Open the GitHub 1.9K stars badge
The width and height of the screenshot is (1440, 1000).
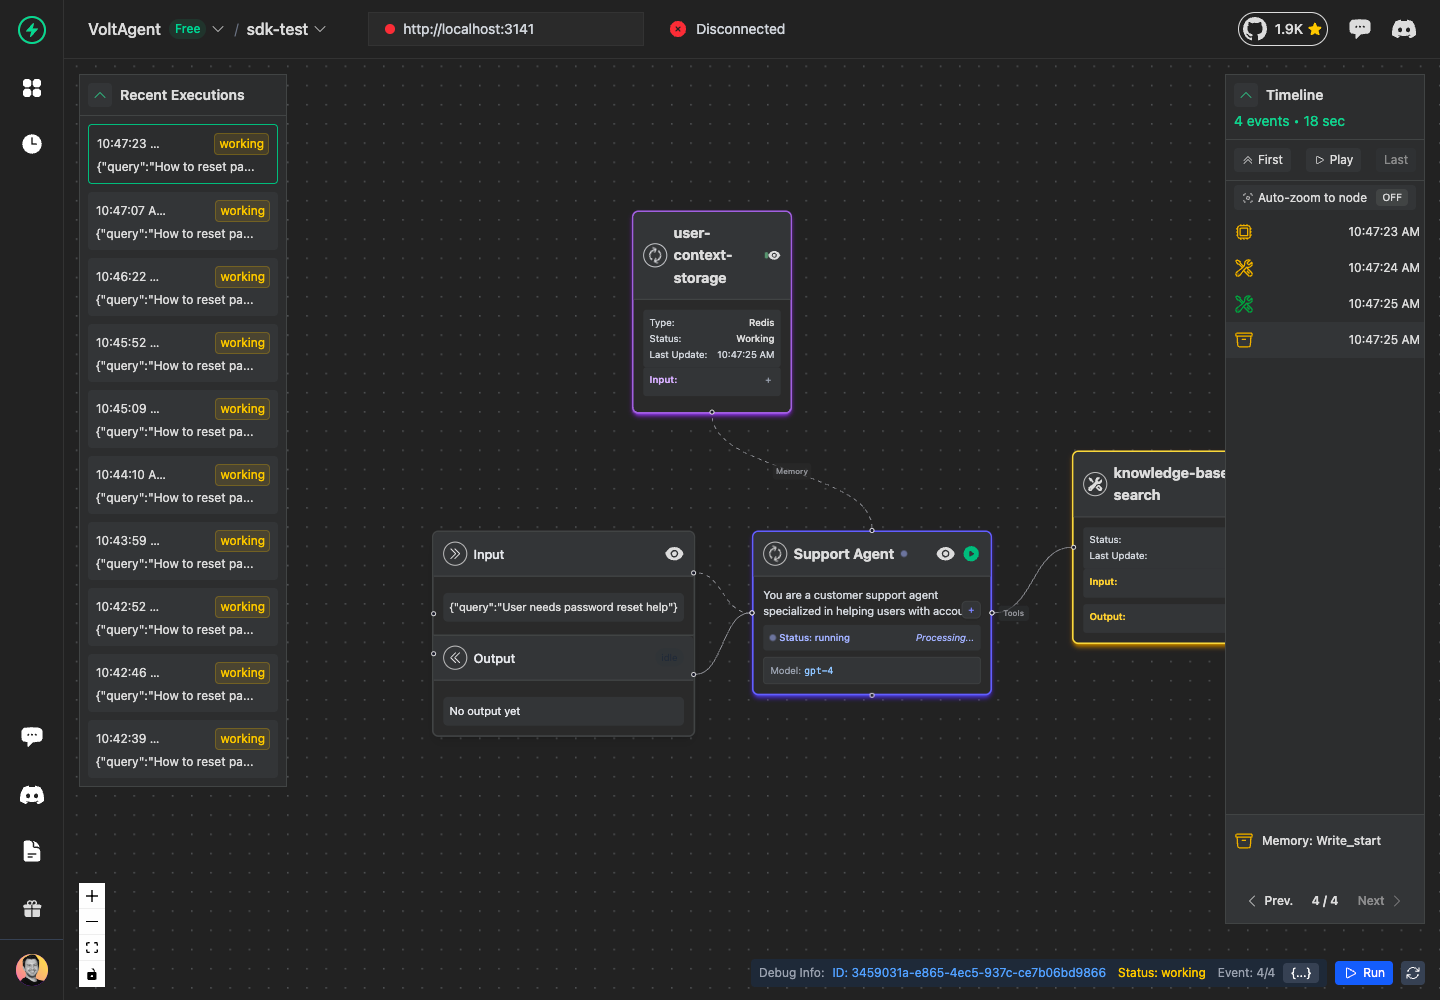pos(1283,29)
